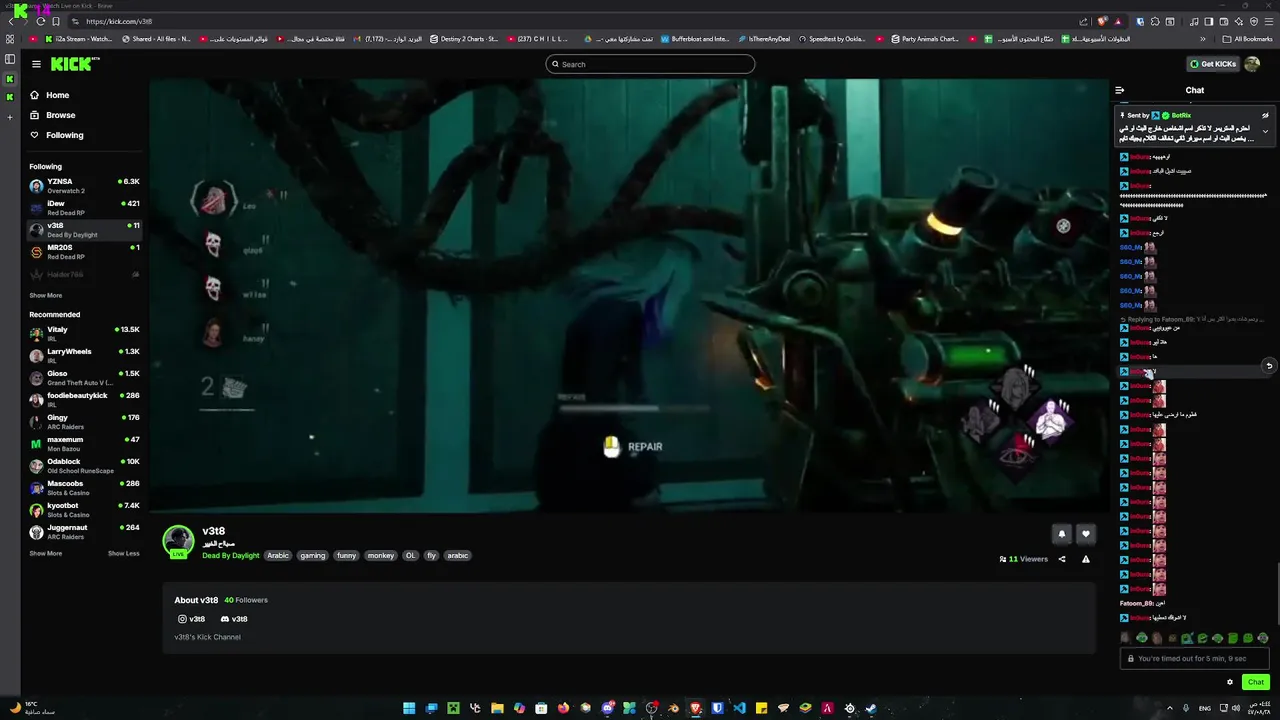The width and height of the screenshot is (1280, 720).
Task: Expand the pinned BotRix message
Action: pyautogui.click(x=1265, y=131)
